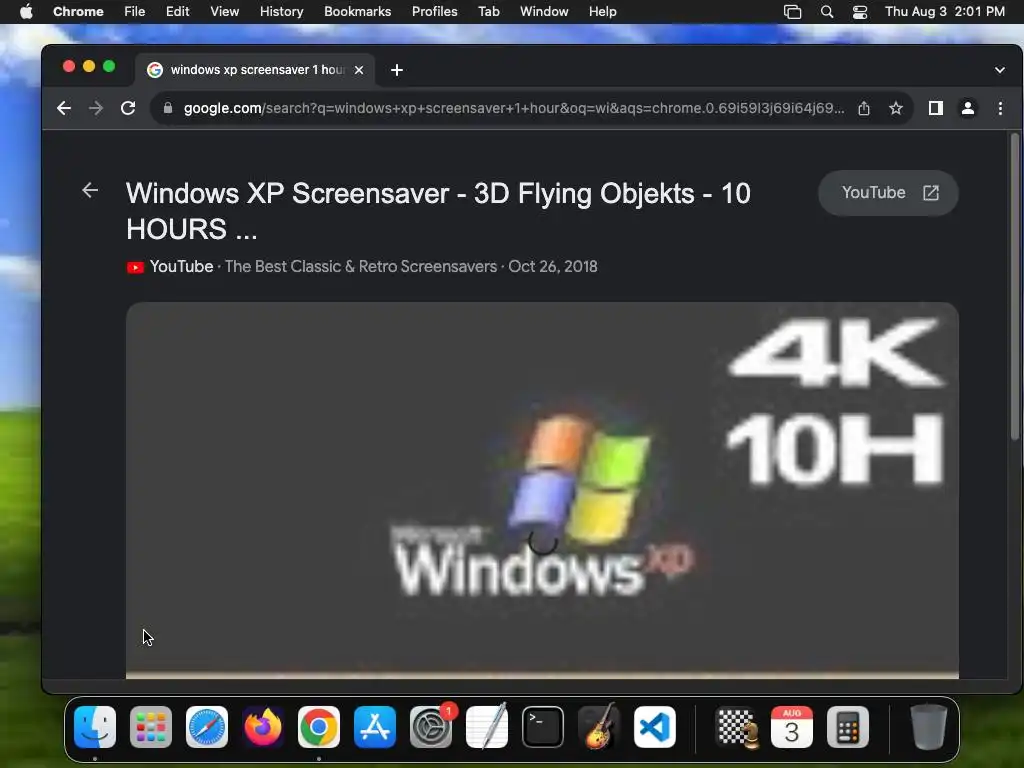The image size is (1024, 768).
Task: Click the Stage Manager menu bar icon
Action: pyautogui.click(x=792, y=12)
